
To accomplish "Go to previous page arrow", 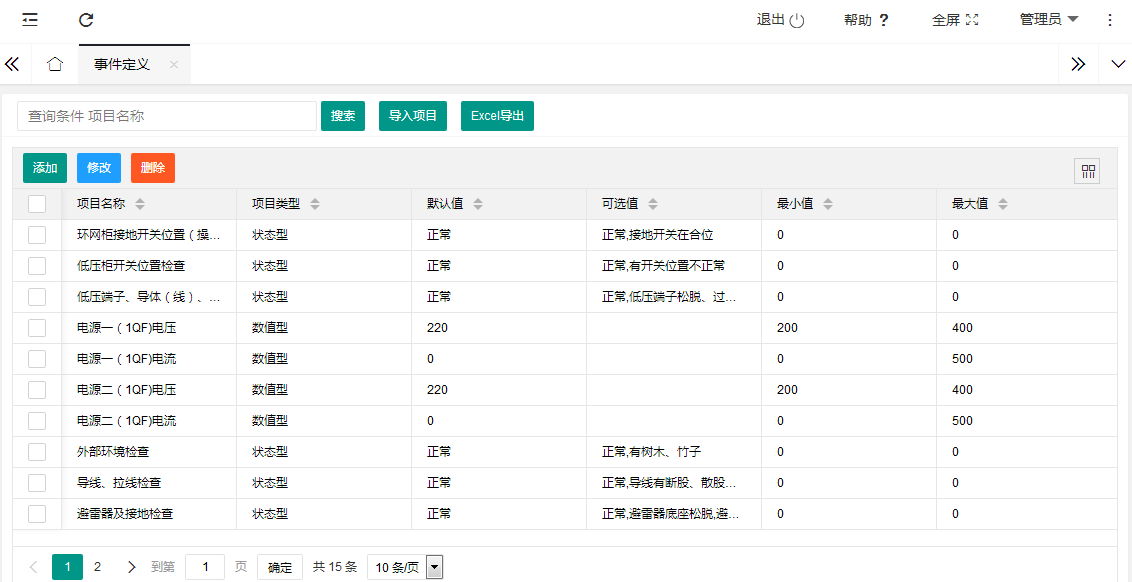I will [33, 567].
